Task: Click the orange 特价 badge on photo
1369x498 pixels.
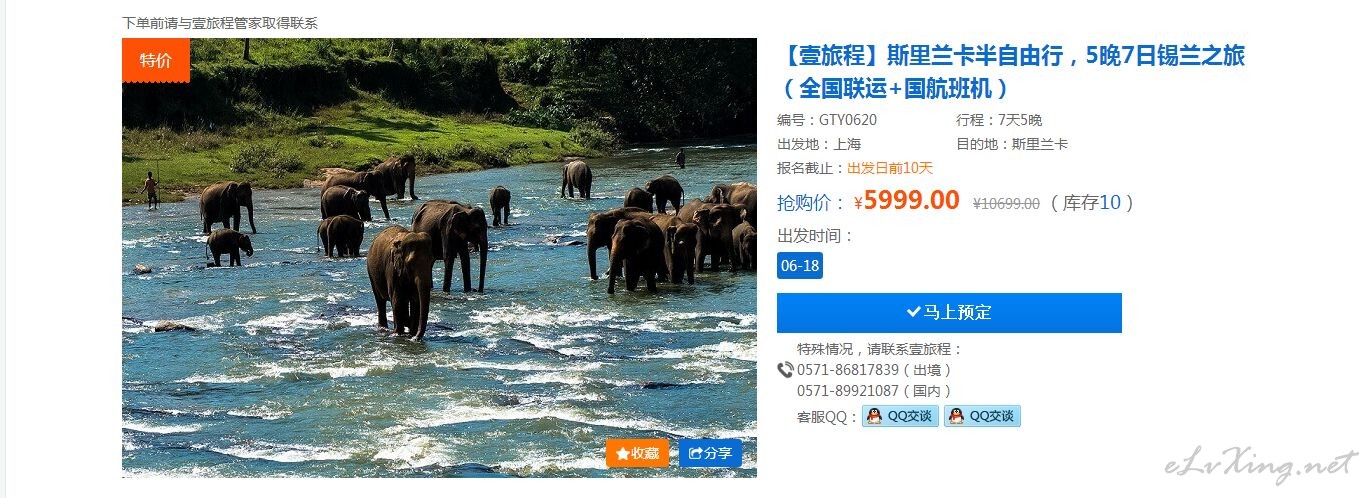Action: pyautogui.click(x=156, y=60)
